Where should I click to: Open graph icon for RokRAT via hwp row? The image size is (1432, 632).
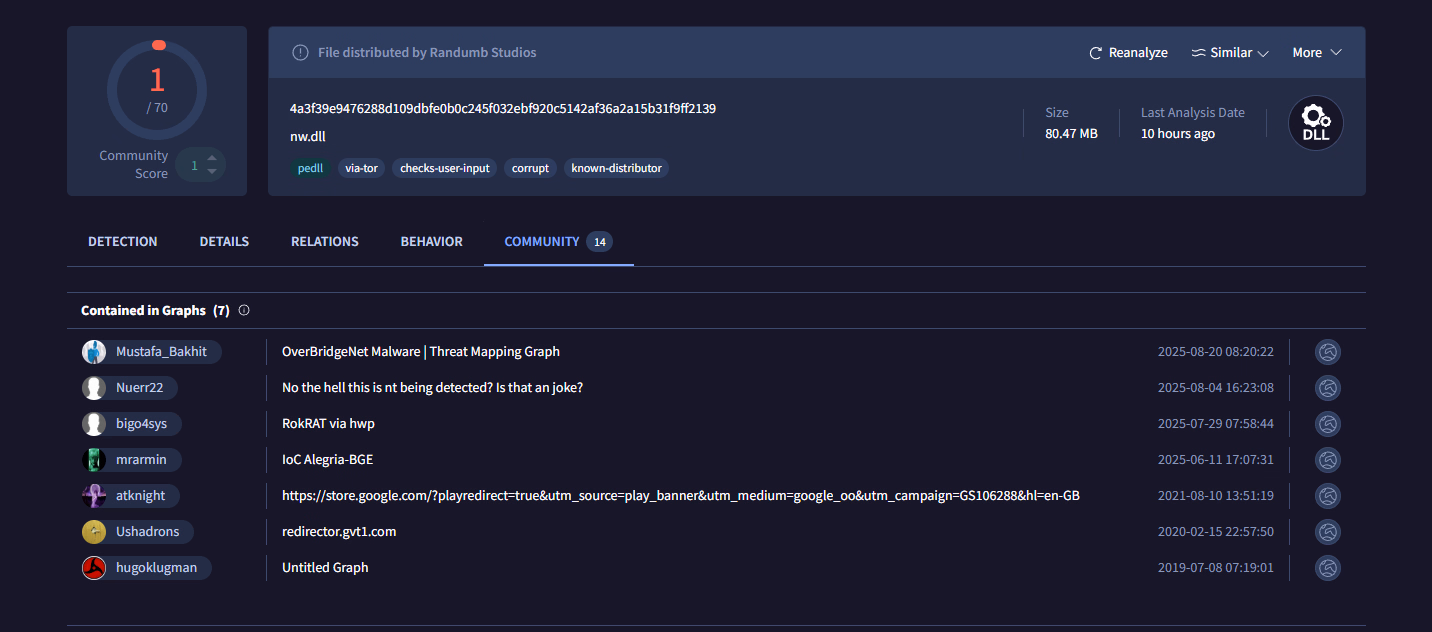coord(1327,424)
